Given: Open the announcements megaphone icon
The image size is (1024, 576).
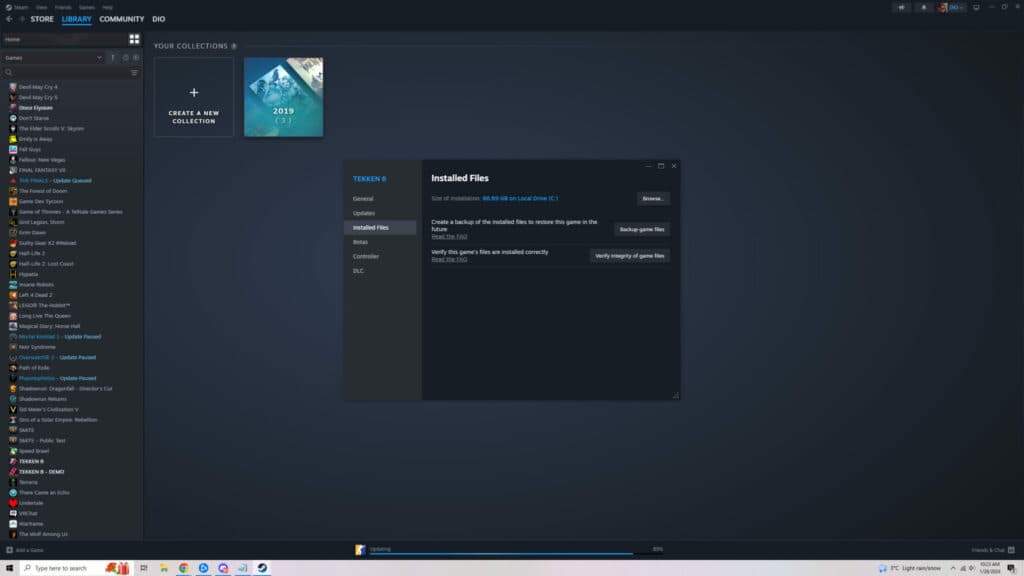Looking at the screenshot, I should [x=903, y=7].
